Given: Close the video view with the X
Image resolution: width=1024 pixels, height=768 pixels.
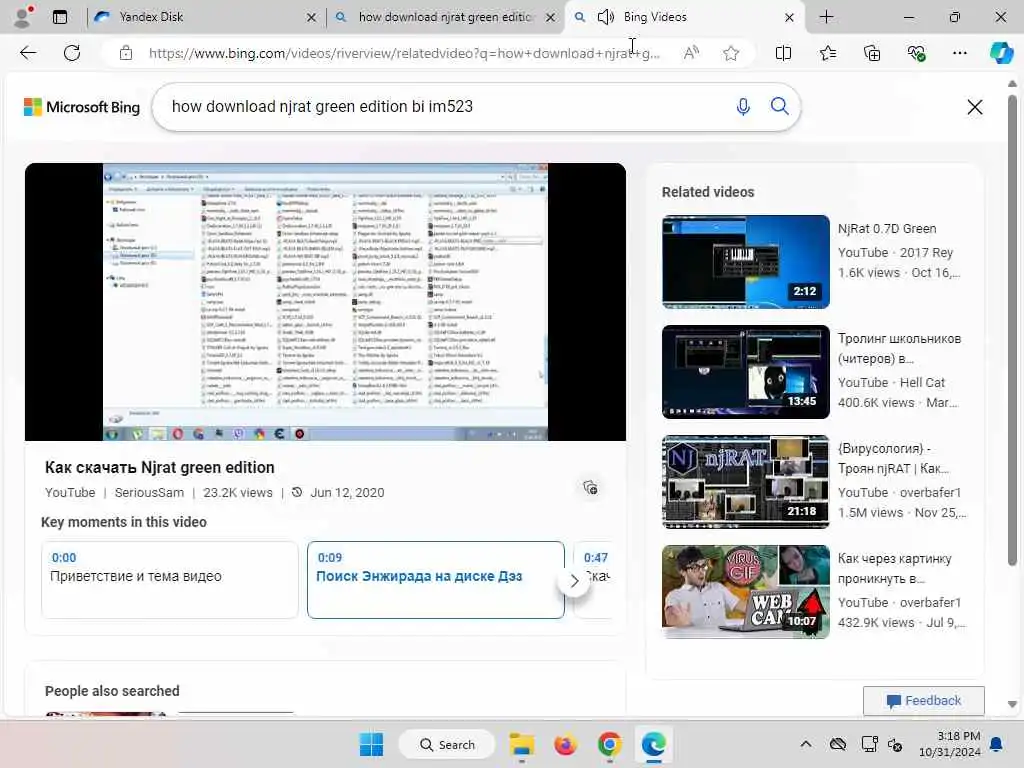Looking at the screenshot, I should point(974,107).
